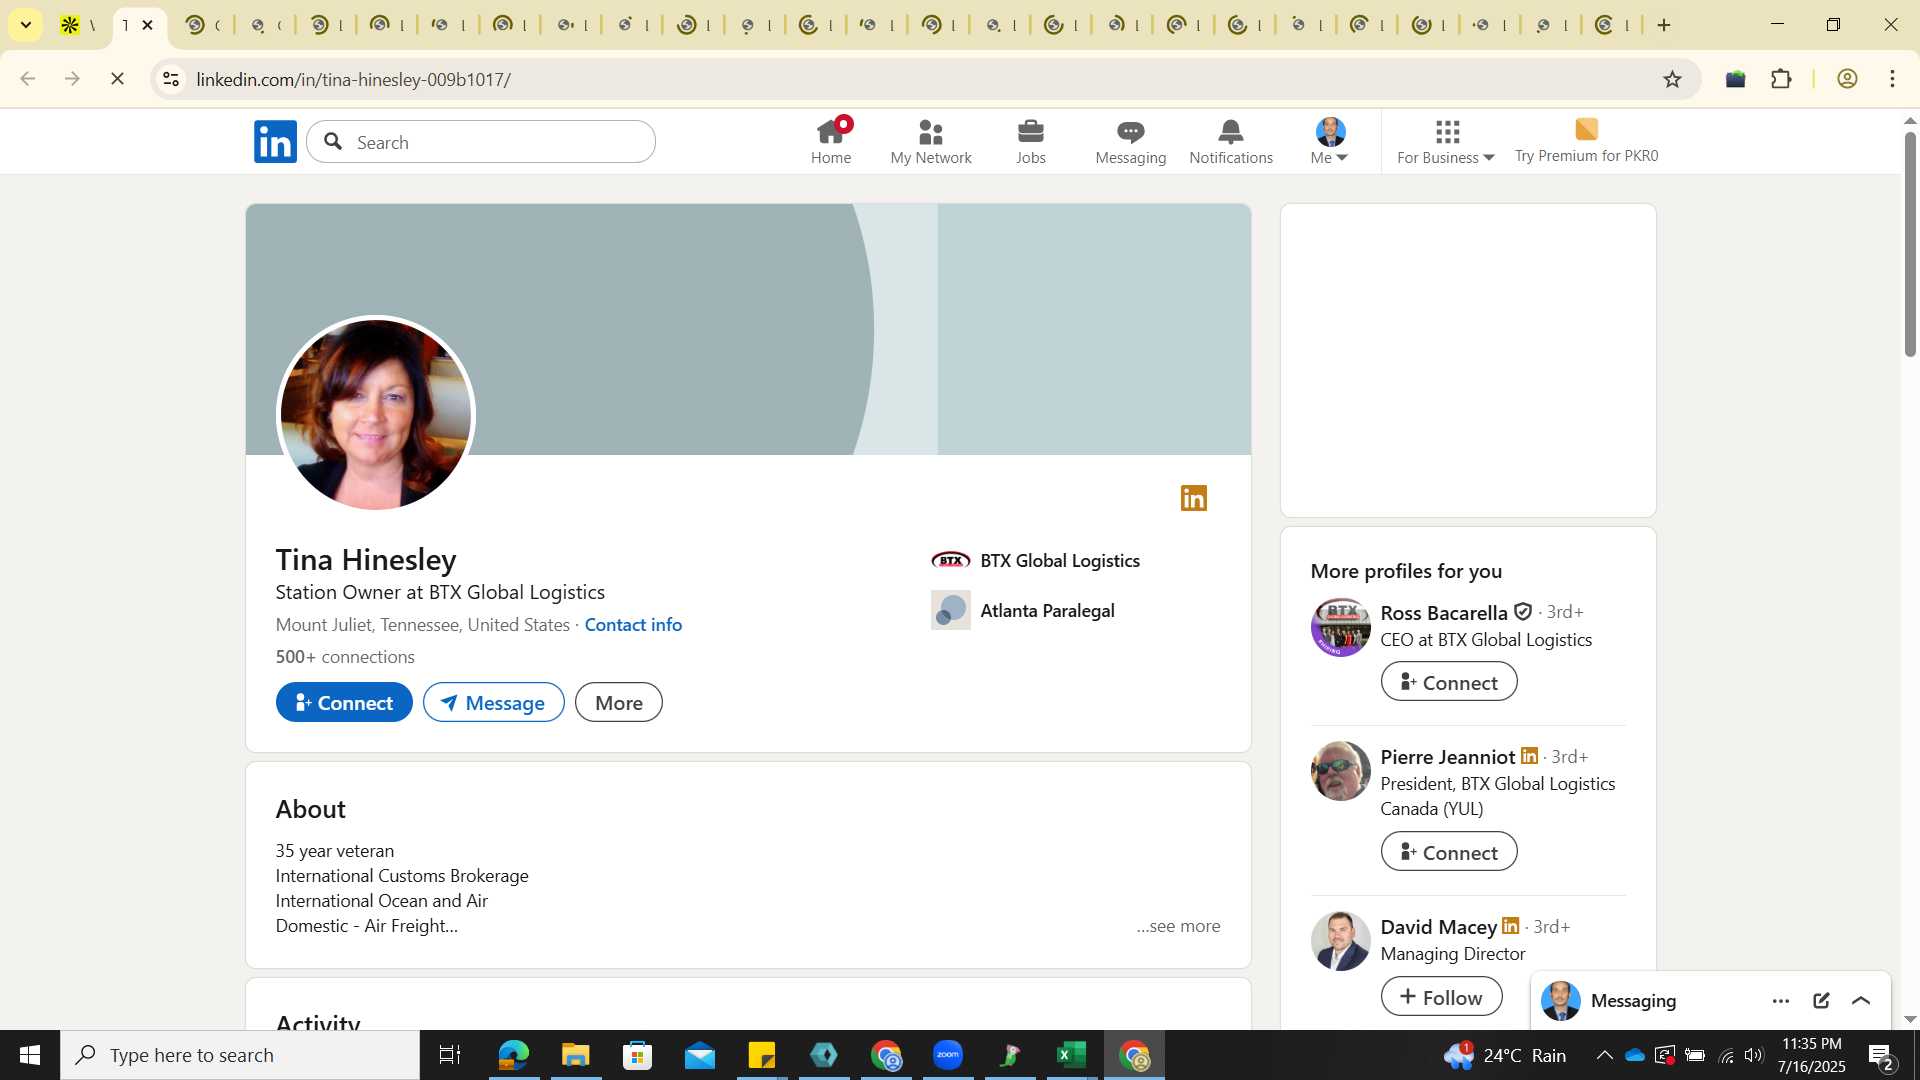Open Ross Bacarella's profile

1443,612
